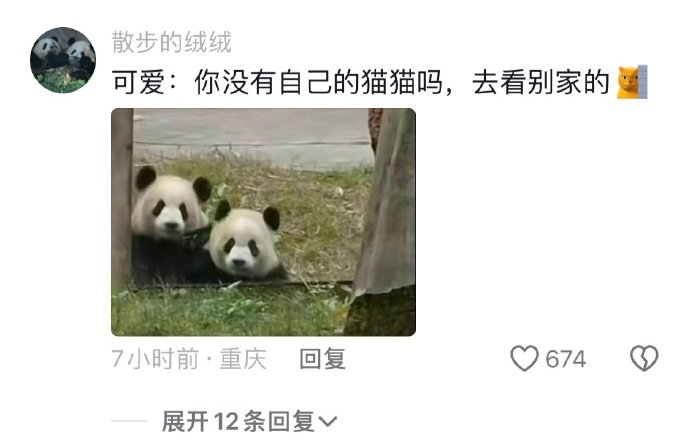Click the divider line before 展开

[x=129, y=421]
